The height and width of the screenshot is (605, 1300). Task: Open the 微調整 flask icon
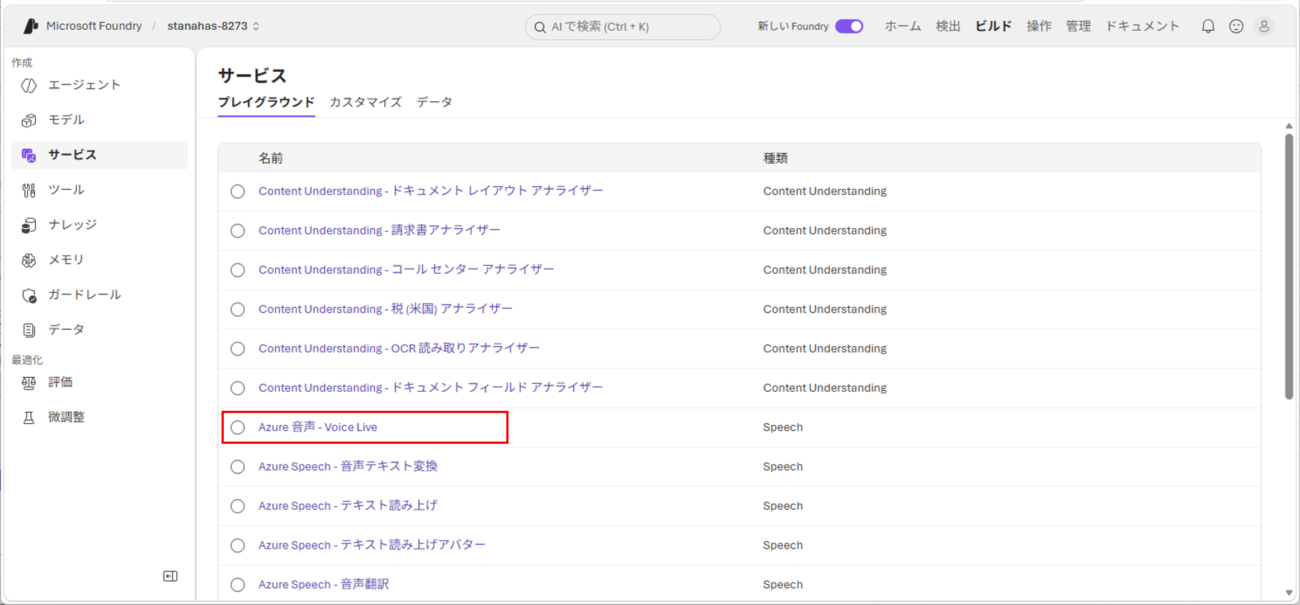click(29, 417)
